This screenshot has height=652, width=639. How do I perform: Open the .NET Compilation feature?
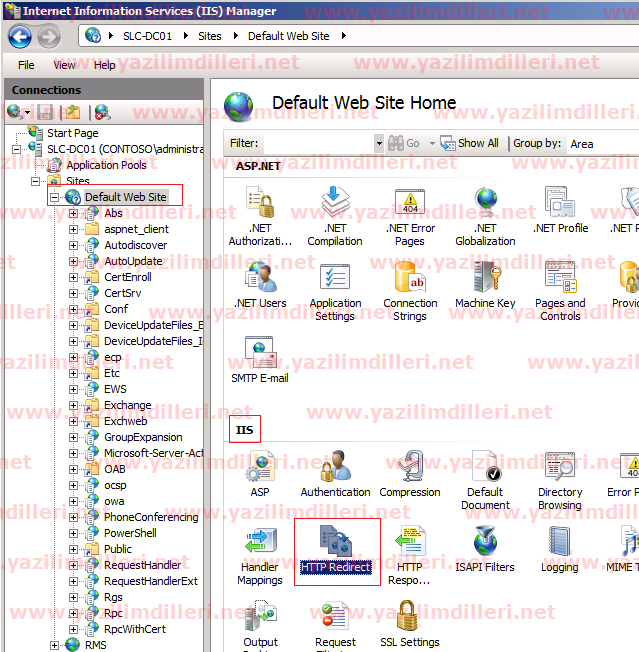(x=335, y=216)
